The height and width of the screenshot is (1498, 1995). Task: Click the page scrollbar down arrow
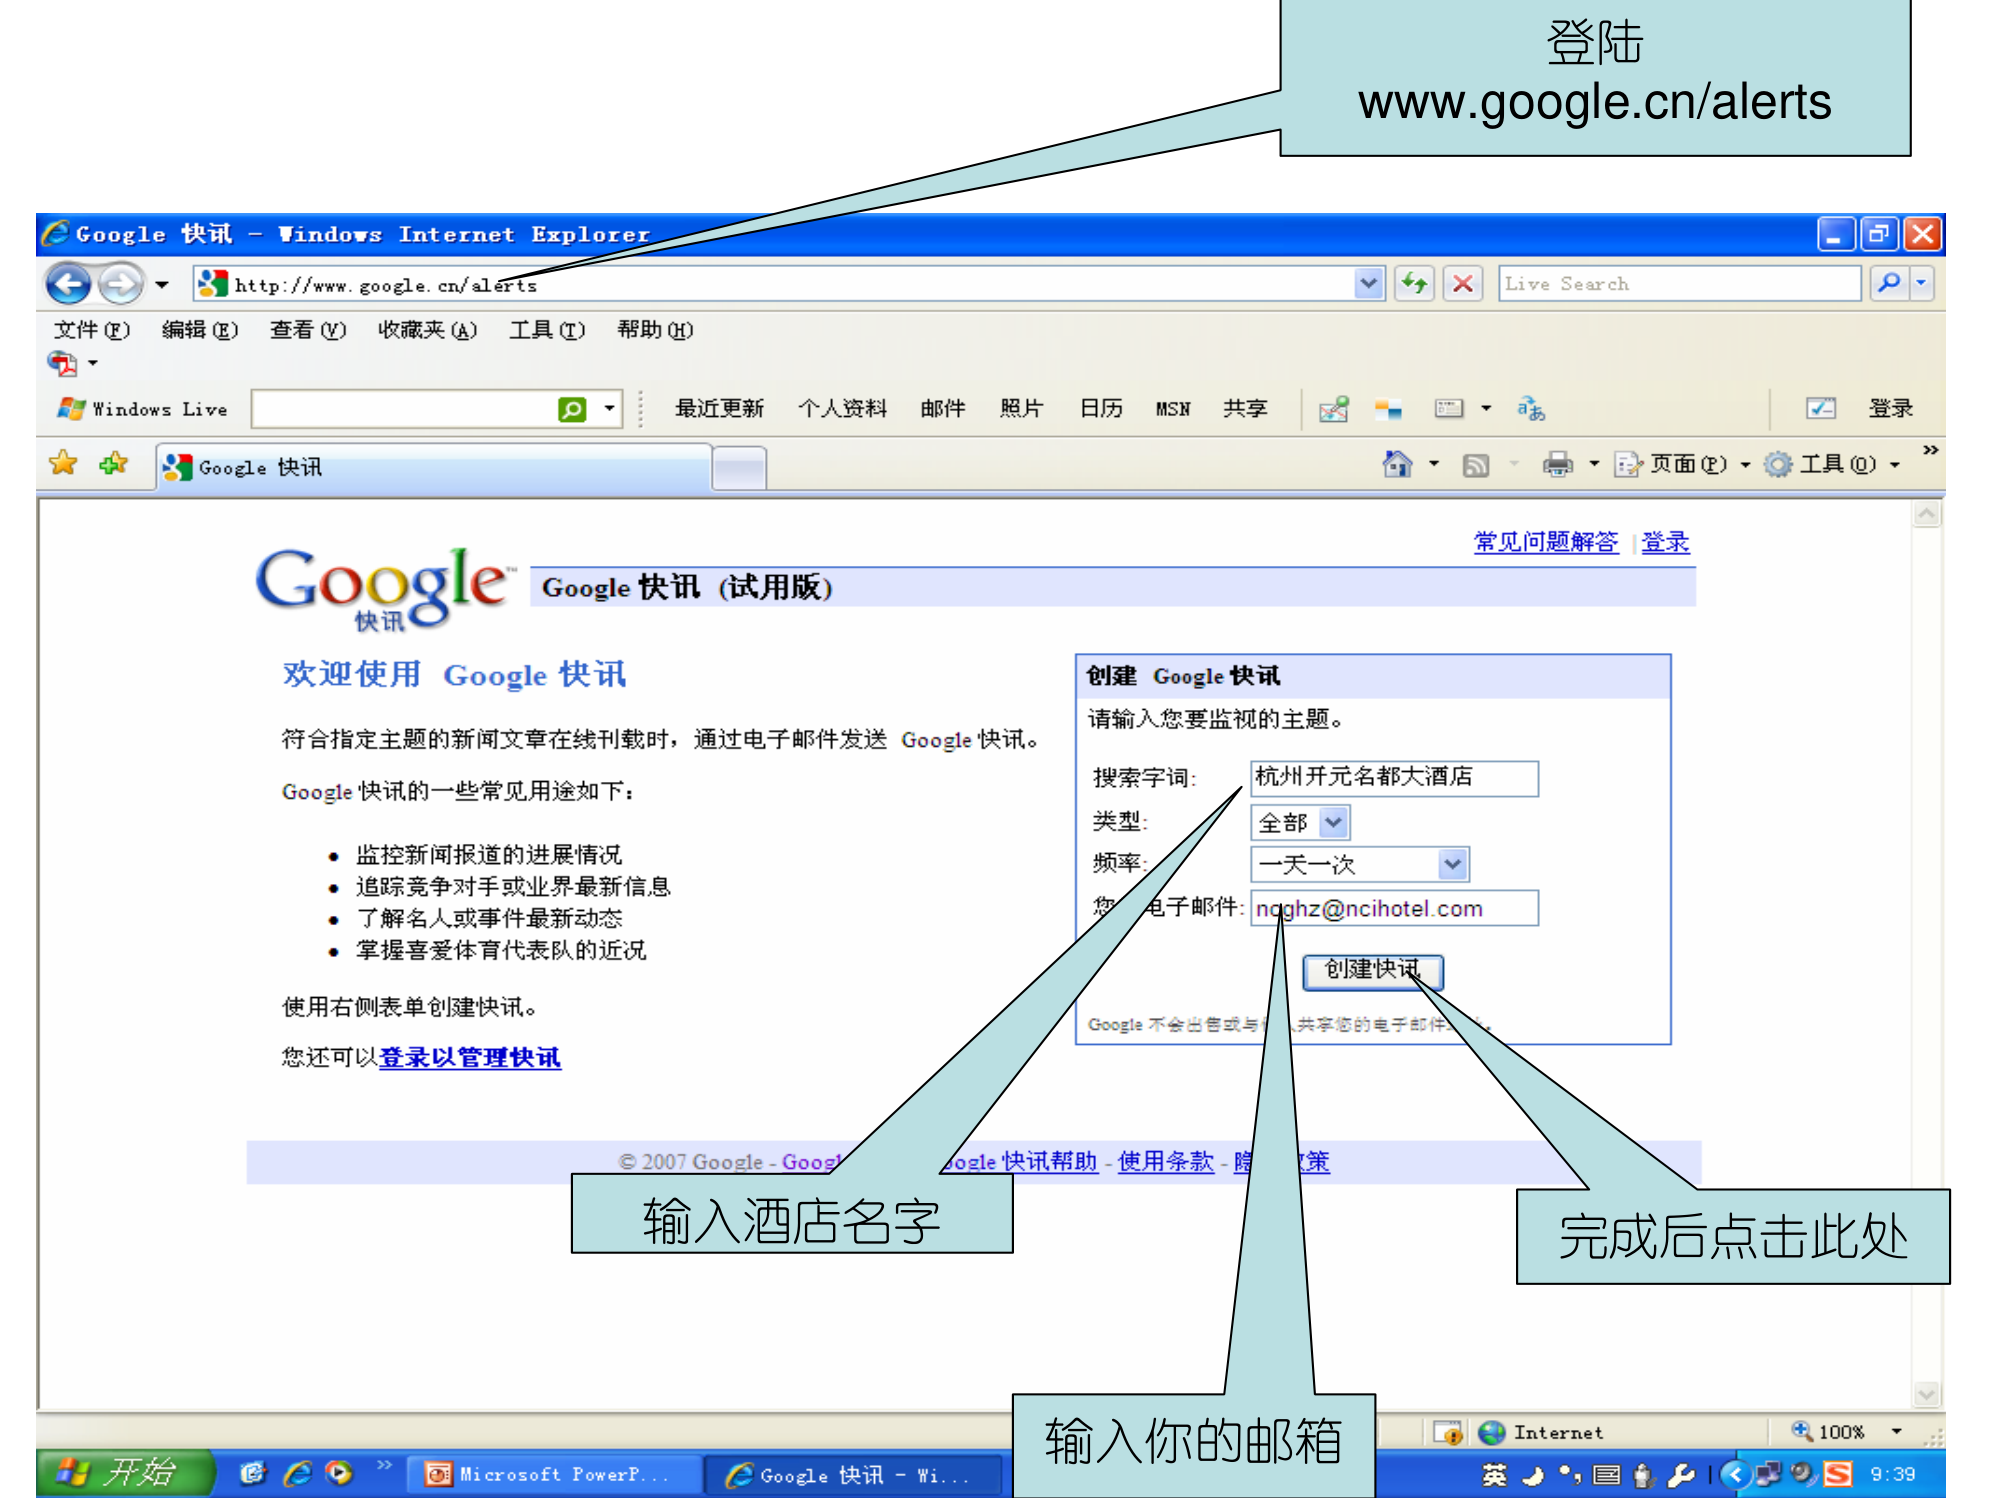pyautogui.click(x=1926, y=1394)
